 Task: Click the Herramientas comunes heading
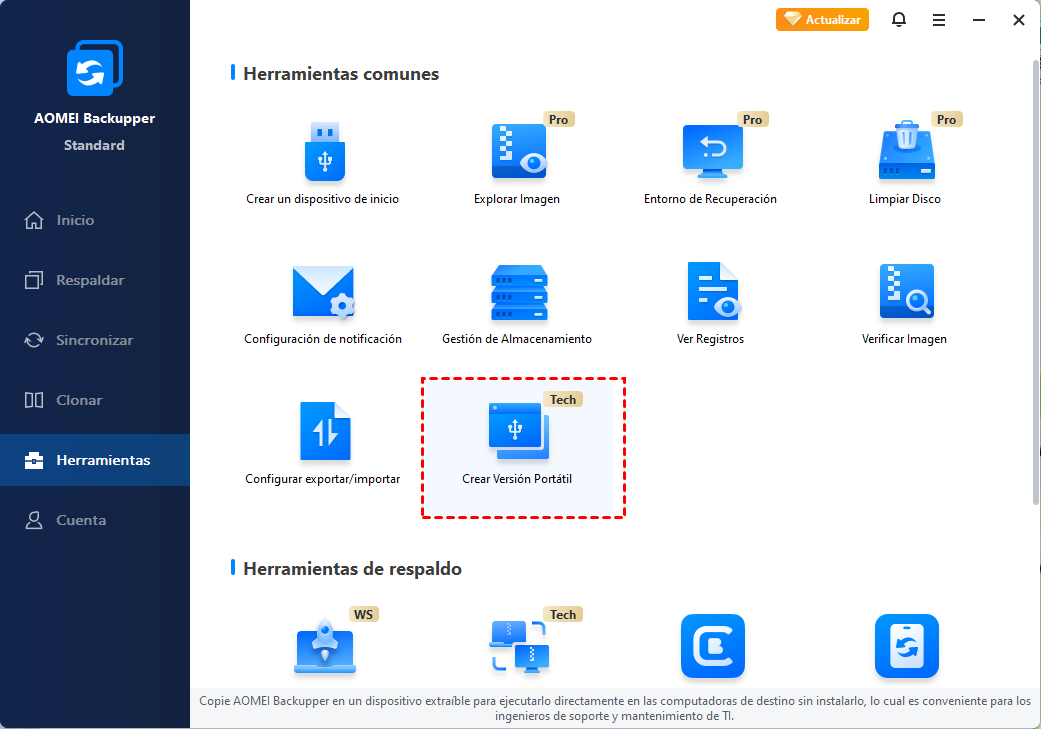(x=341, y=74)
